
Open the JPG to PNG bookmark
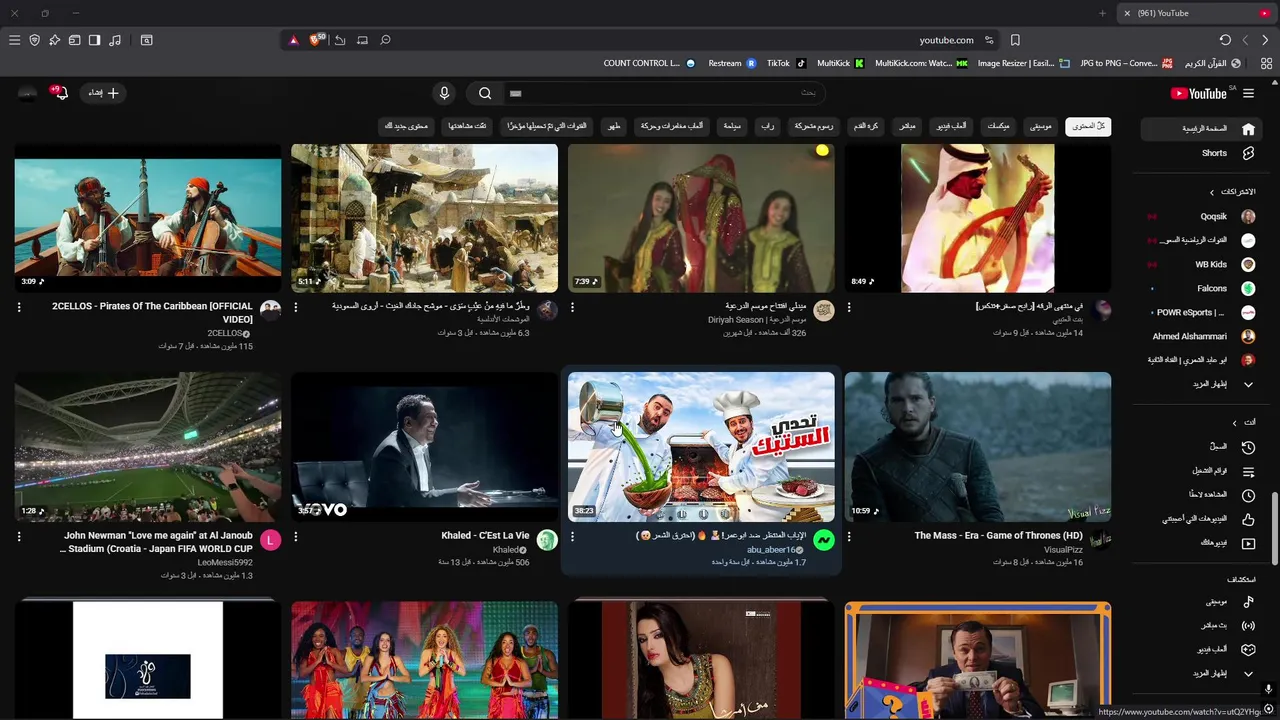1126,63
